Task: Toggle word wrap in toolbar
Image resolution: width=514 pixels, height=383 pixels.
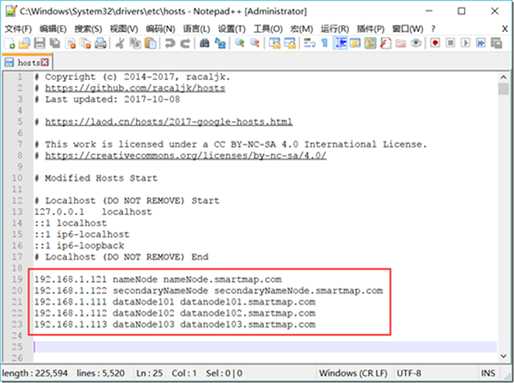Action: (x=309, y=43)
